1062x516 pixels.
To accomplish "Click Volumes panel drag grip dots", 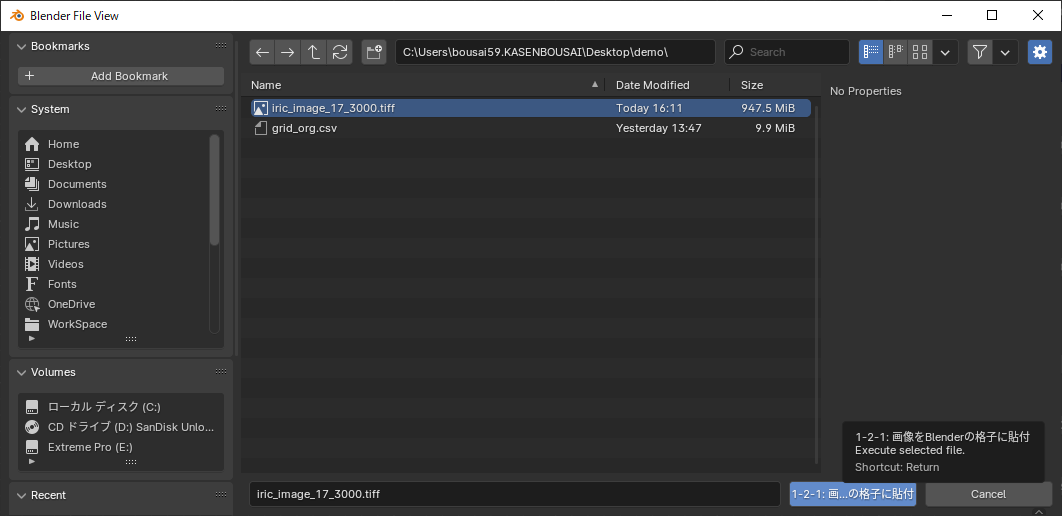I will (x=221, y=372).
